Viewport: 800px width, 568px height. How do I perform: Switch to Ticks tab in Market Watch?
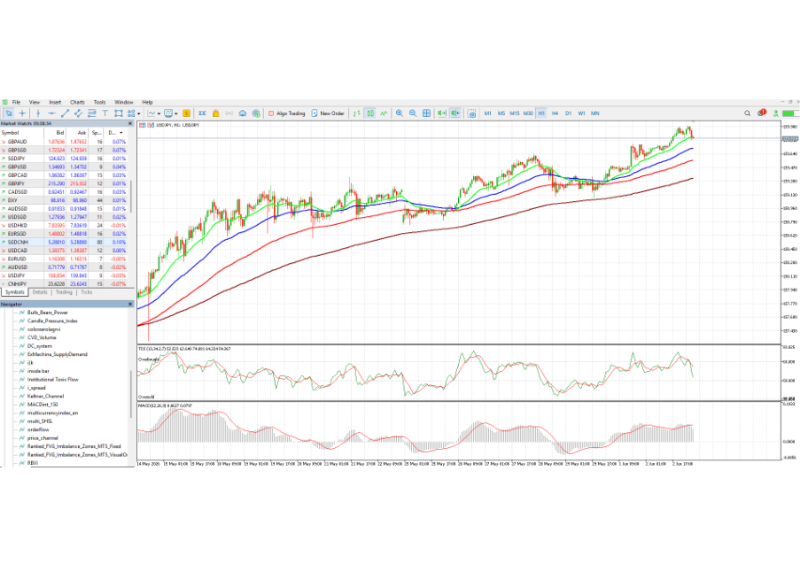click(x=86, y=292)
